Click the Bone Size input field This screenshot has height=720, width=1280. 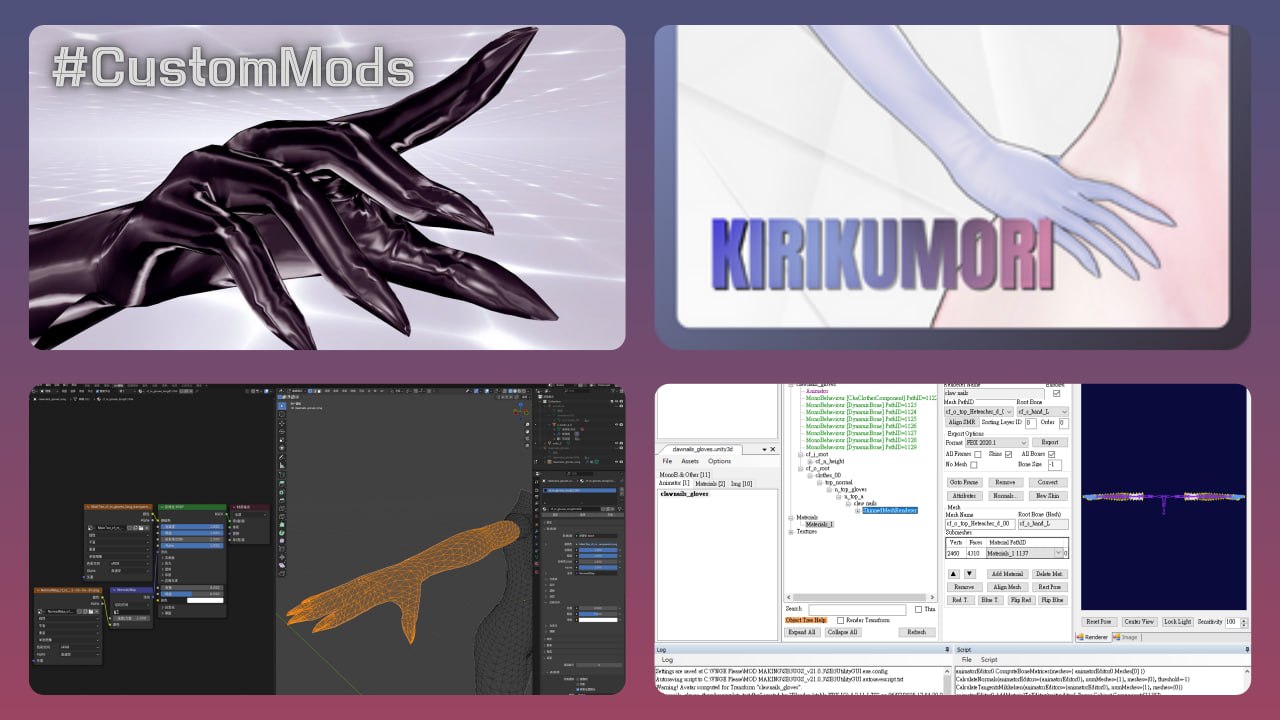click(1055, 465)
